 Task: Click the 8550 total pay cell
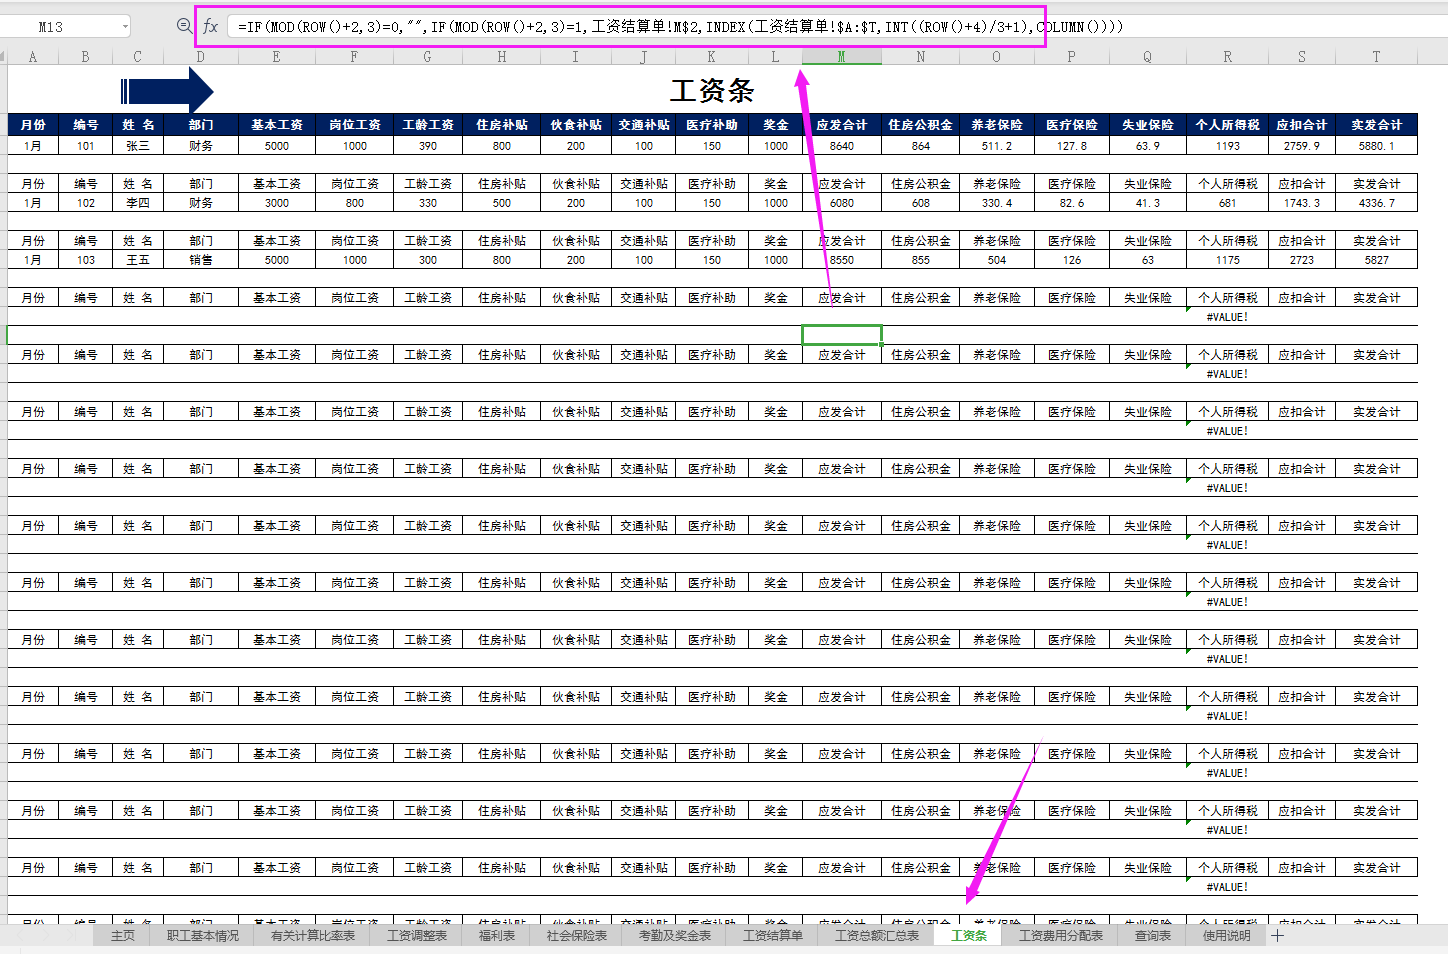point(842,260)
